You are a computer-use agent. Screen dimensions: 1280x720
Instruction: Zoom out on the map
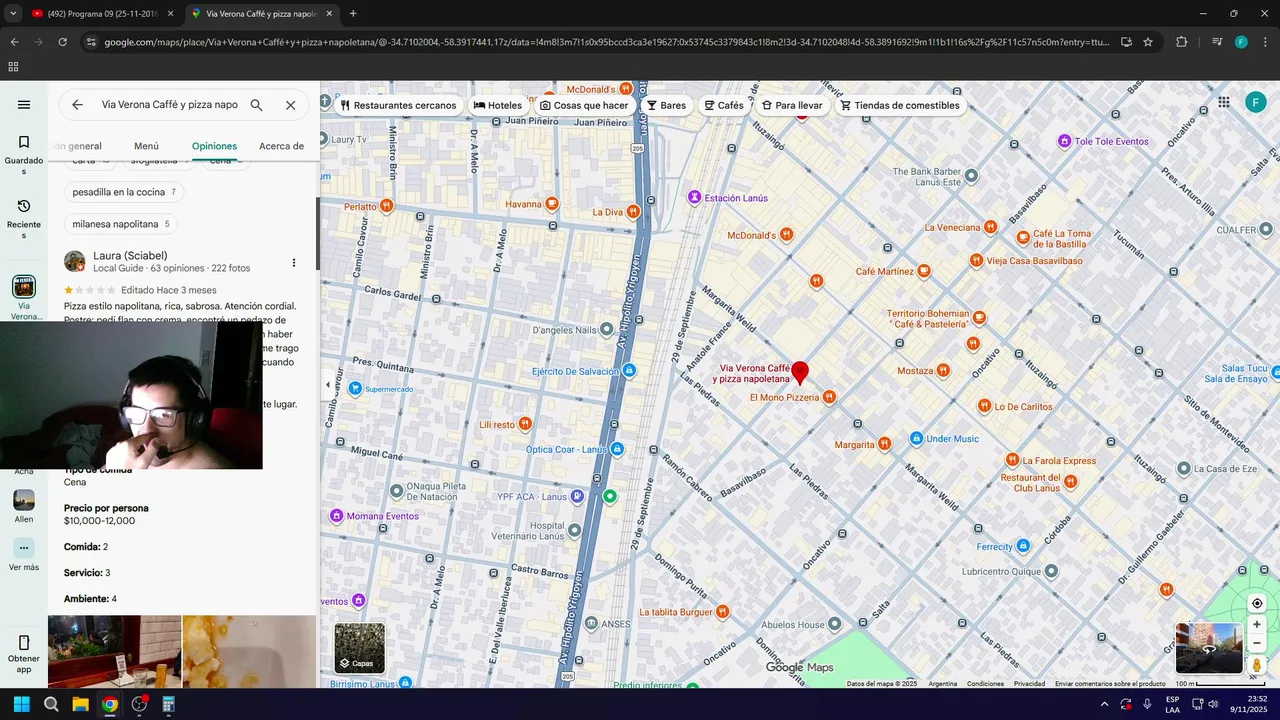(x=1257, y=643)
